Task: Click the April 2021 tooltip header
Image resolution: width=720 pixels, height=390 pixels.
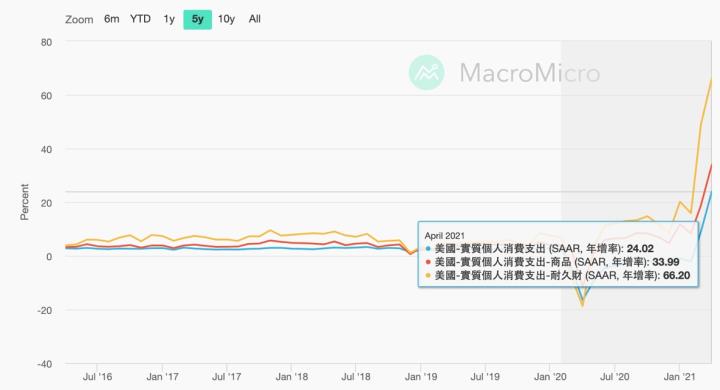Action: coord(444,236)
